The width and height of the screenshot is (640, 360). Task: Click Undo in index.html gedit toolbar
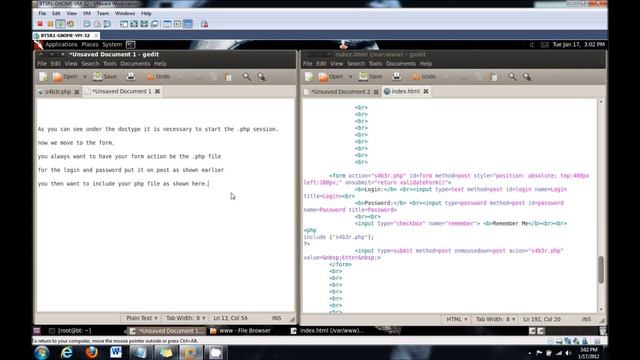(424, 76)
